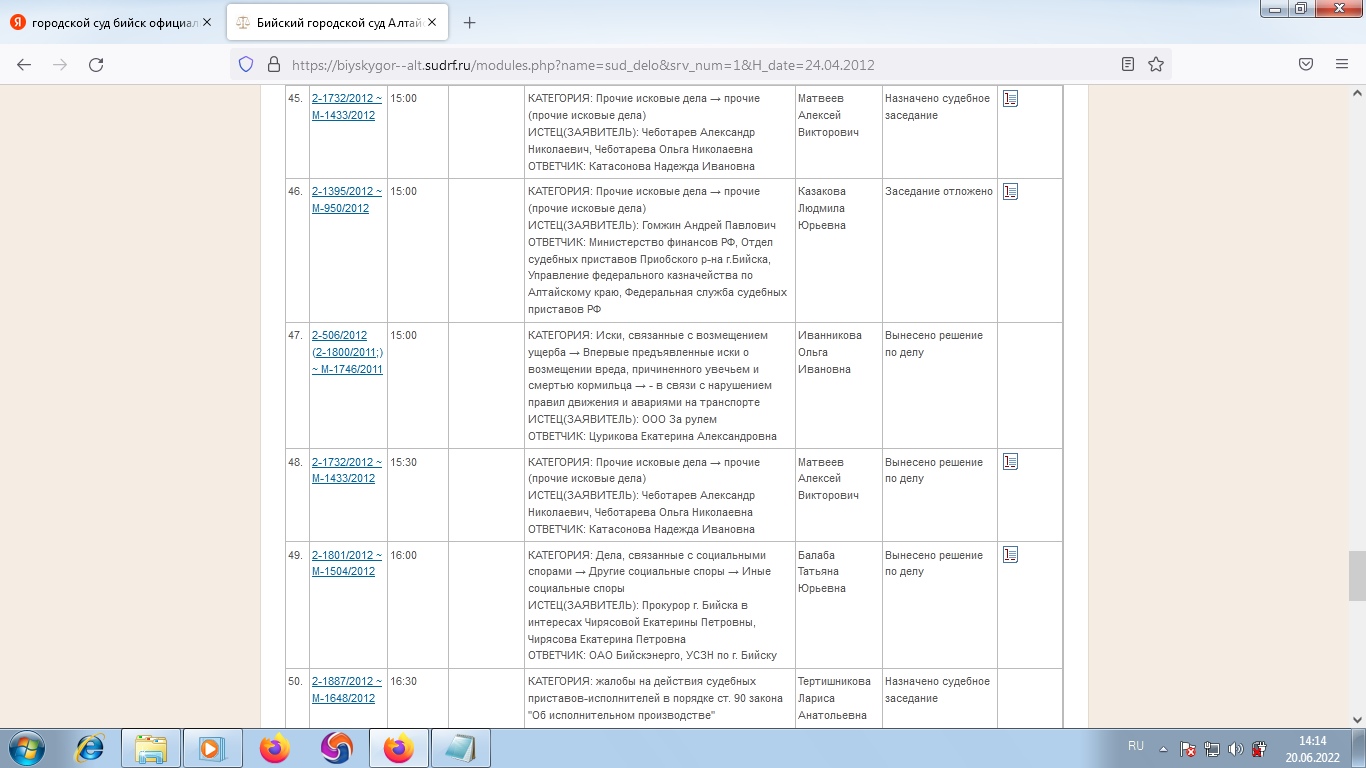Screen dimensions: 1366x768
Task: Reload the page with the refresh icon
Action: [x=95, y=62]
